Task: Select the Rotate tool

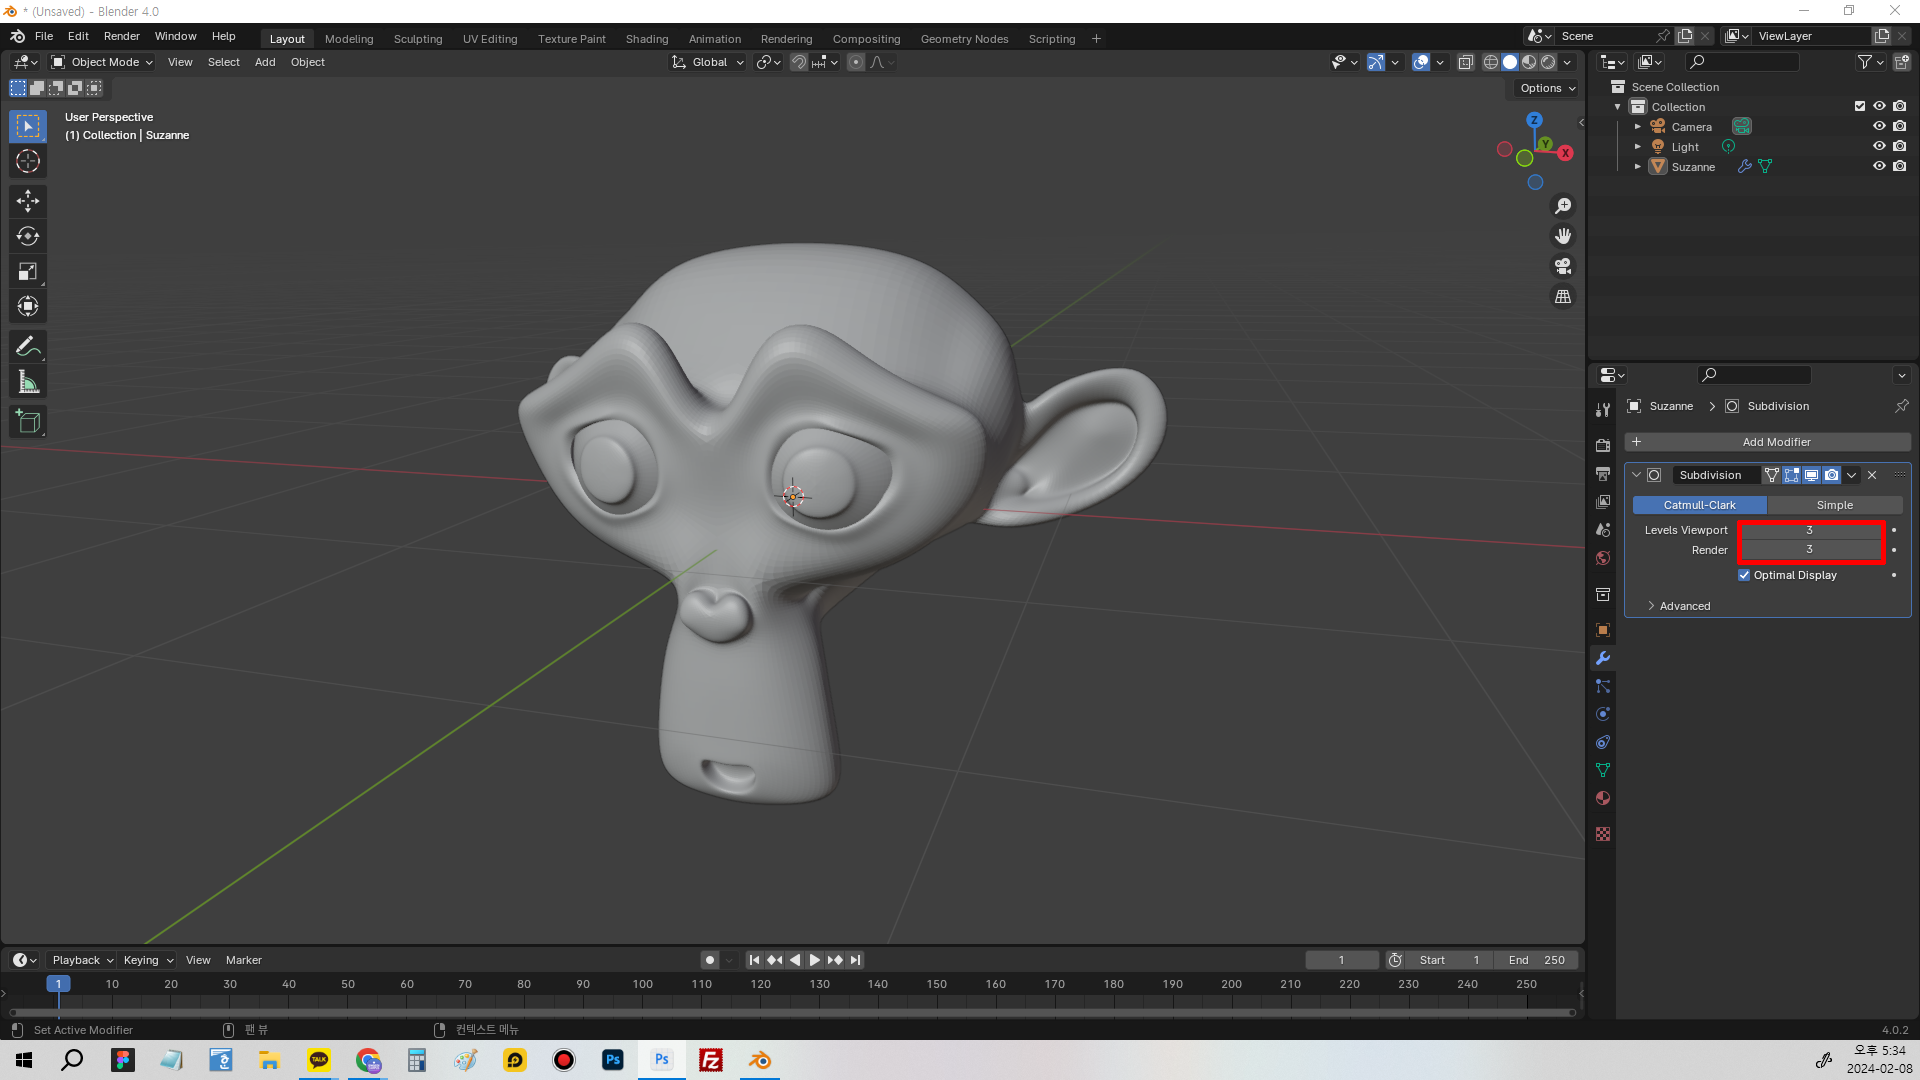Action: pyautogui.click(x=28, y=236)
